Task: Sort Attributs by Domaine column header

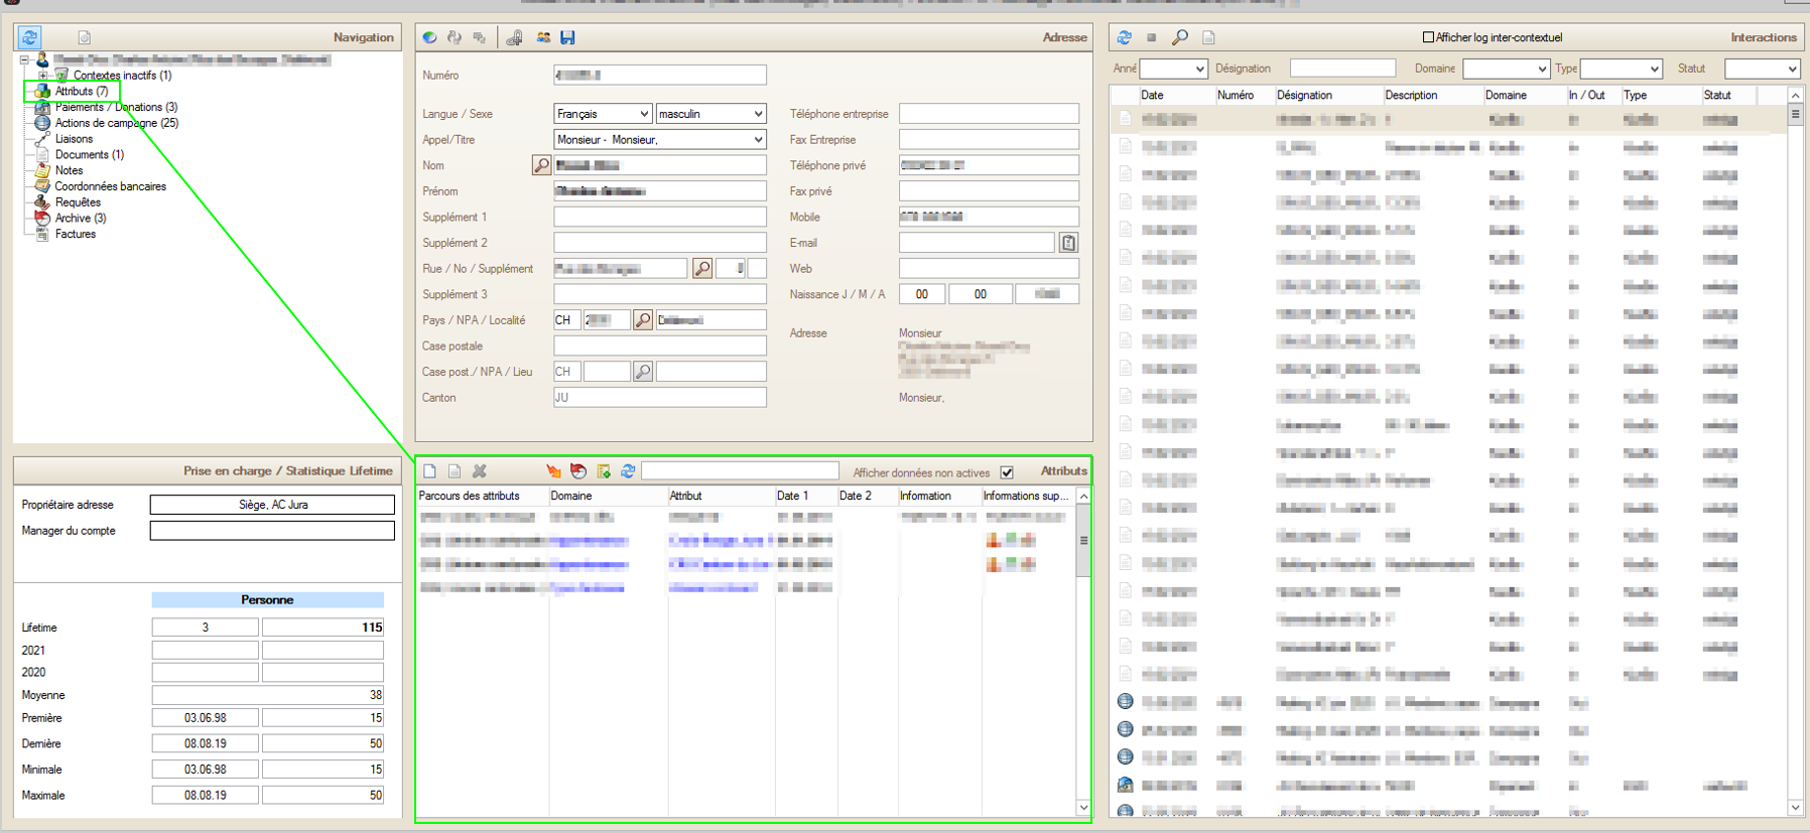Action: [608, 496]
